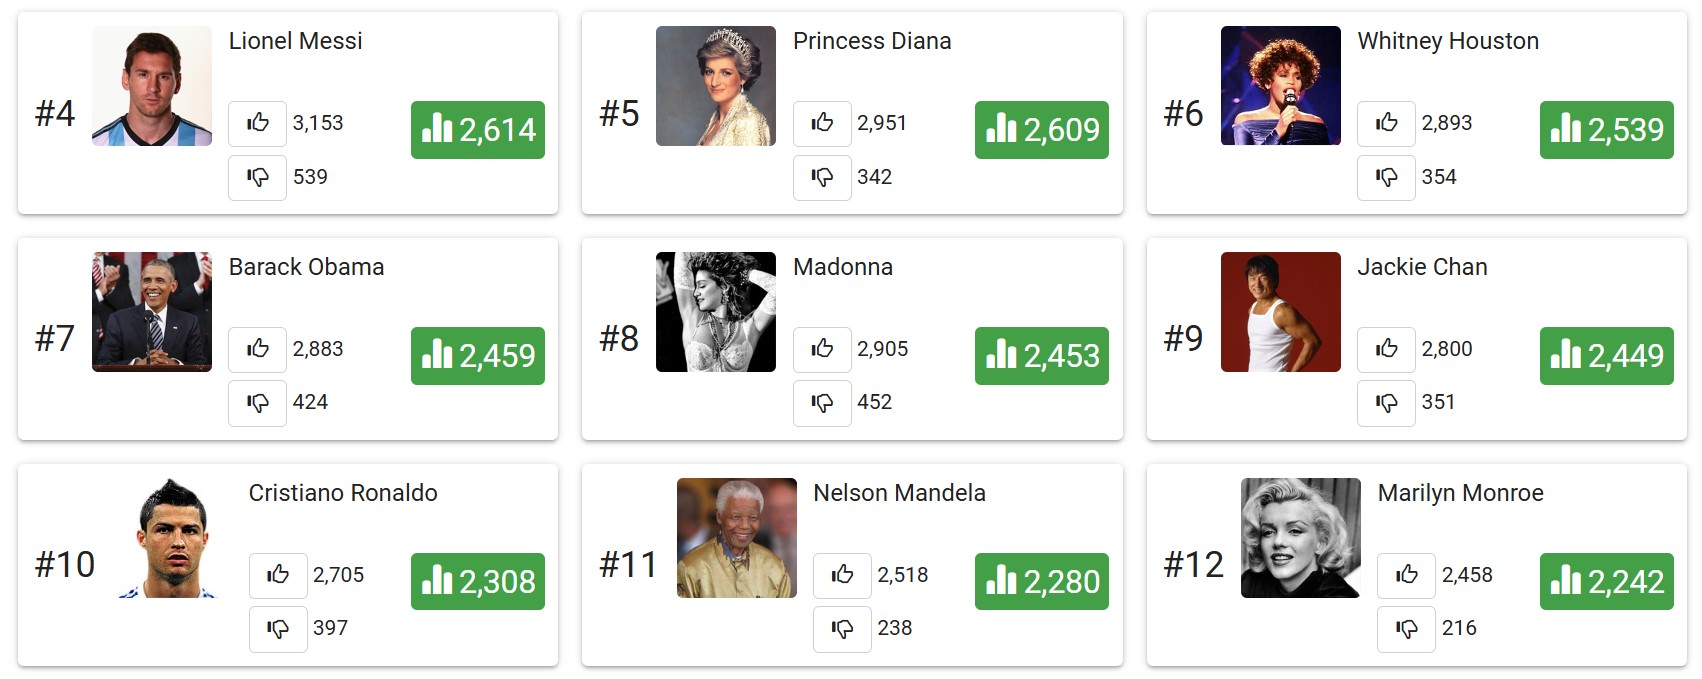The height and width of the screenshot is (679, 1702).
Task: Open Lionel Messi's 2,614 score badge
Action: (x=478, y=130)
